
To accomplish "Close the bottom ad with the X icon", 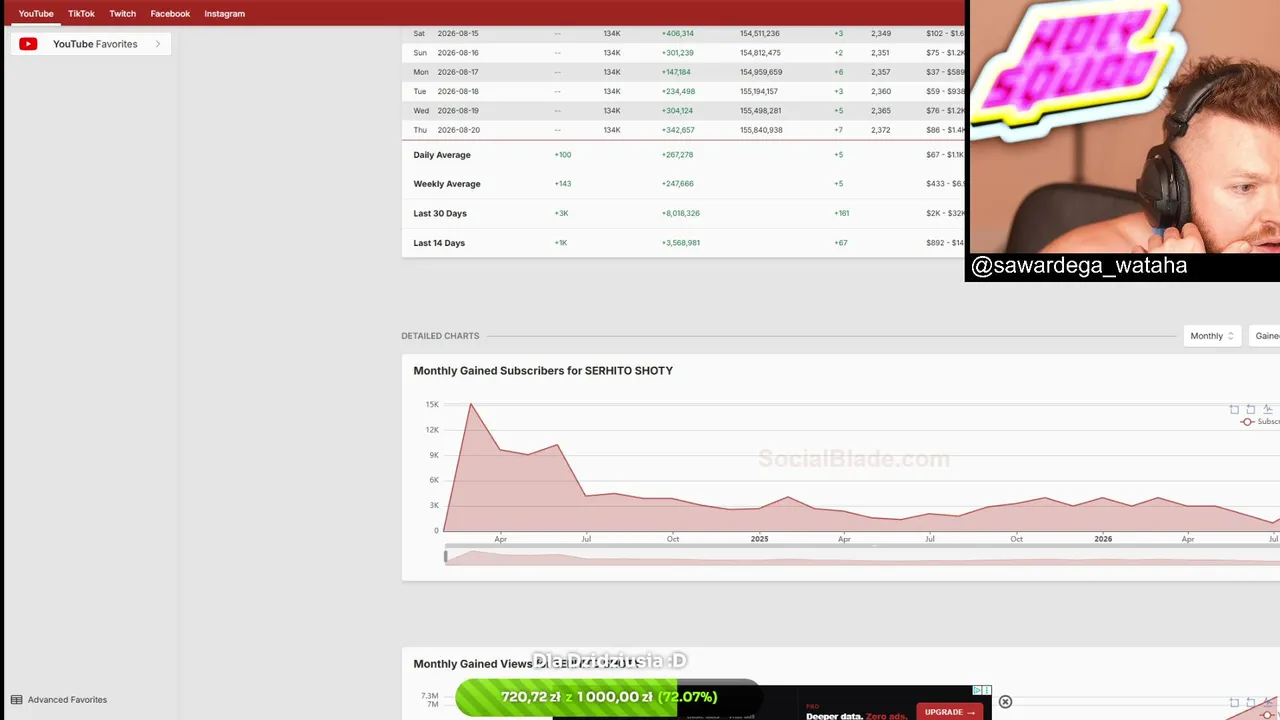I will point(1005,702).
